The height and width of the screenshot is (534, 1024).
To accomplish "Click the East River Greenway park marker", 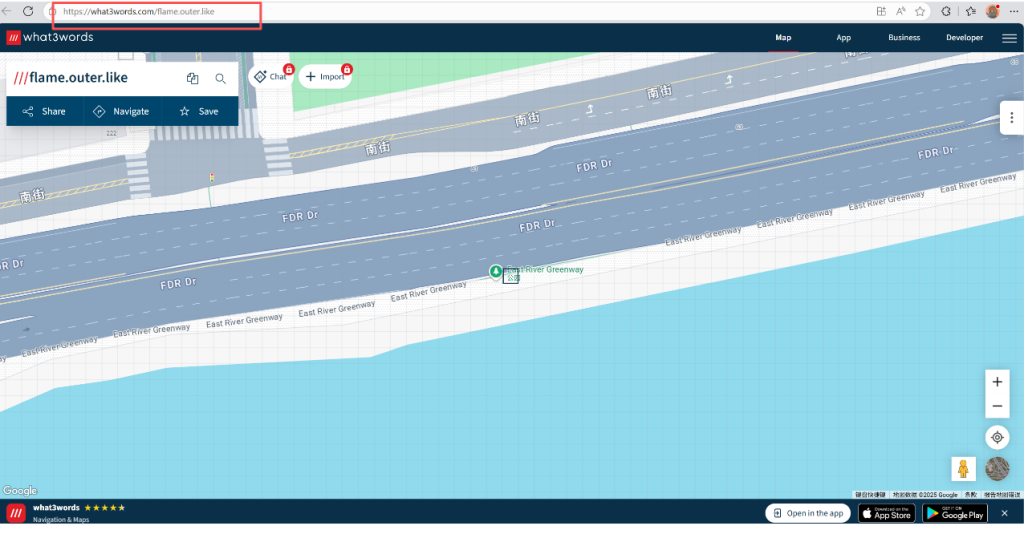I will [x=495, y=272].
